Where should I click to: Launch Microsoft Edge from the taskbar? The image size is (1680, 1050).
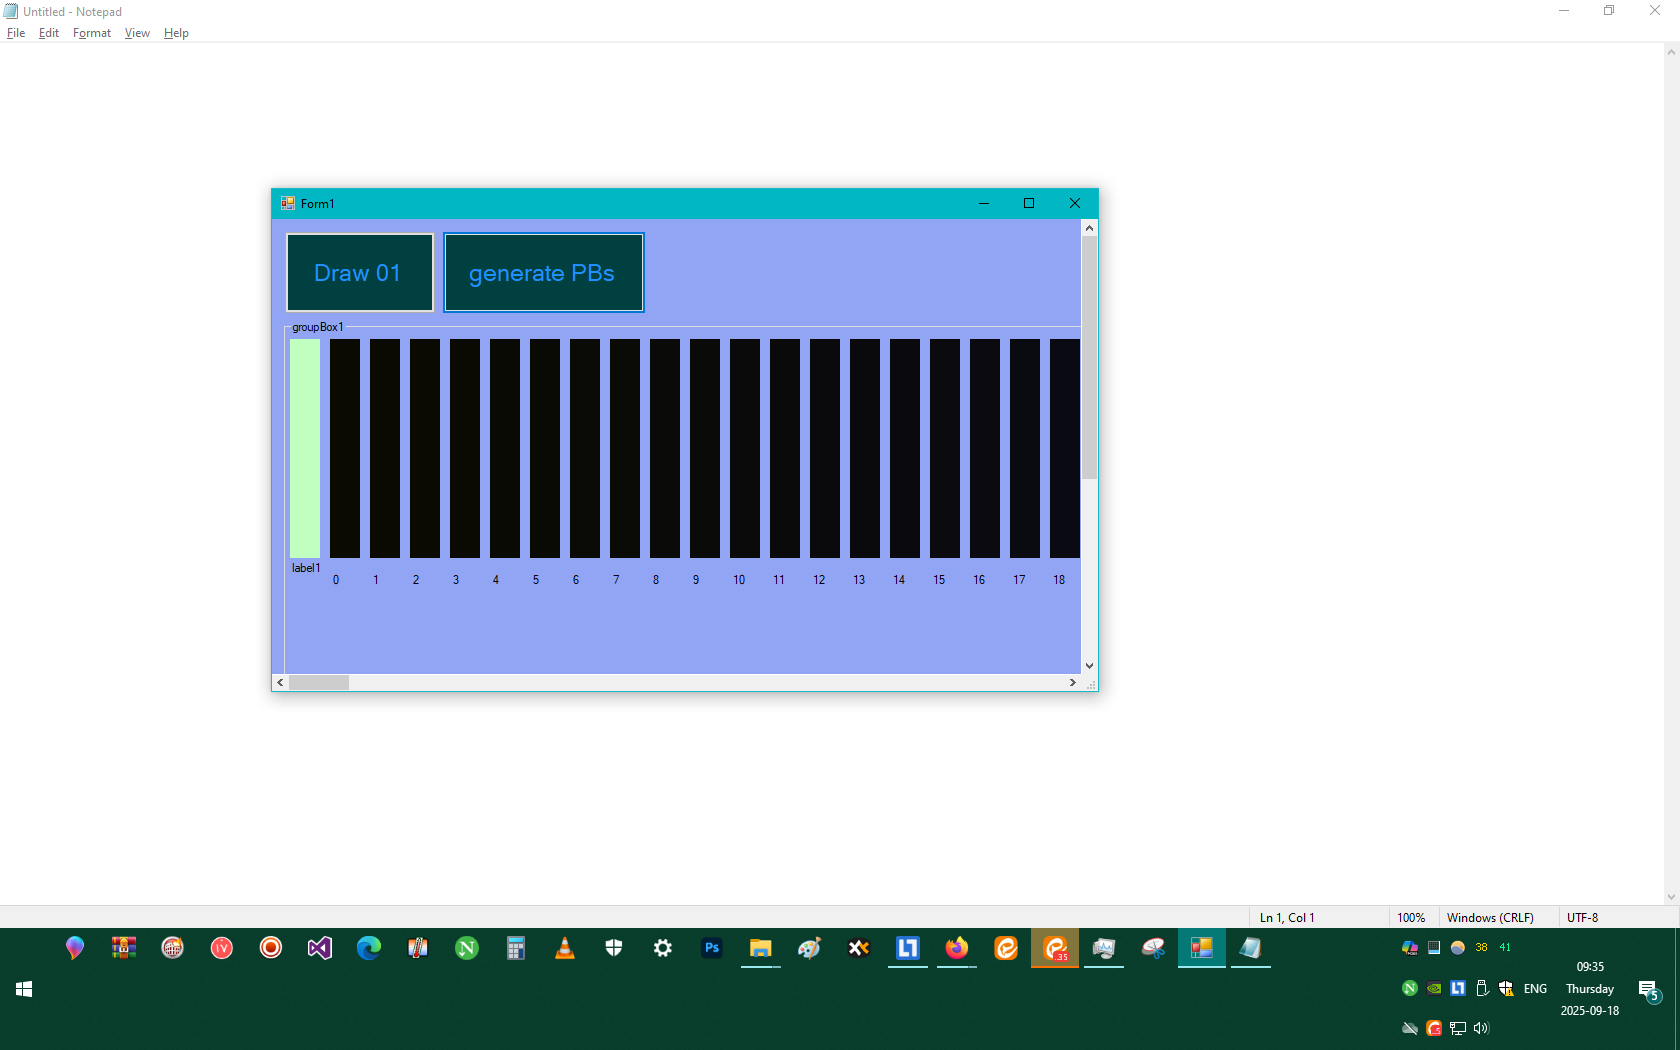point(368,948)
